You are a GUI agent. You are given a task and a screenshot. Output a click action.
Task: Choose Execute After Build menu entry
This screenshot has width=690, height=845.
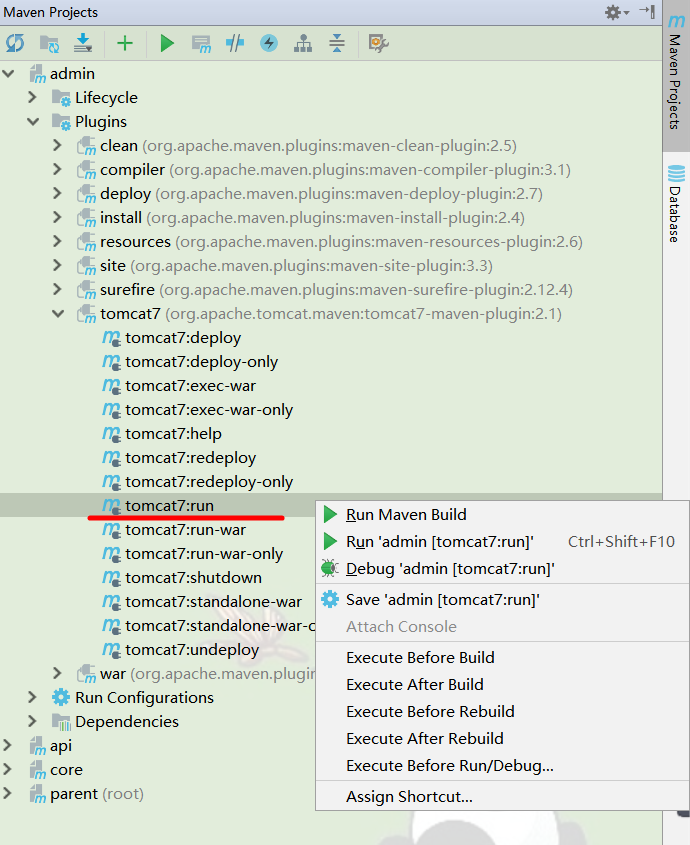502,684
